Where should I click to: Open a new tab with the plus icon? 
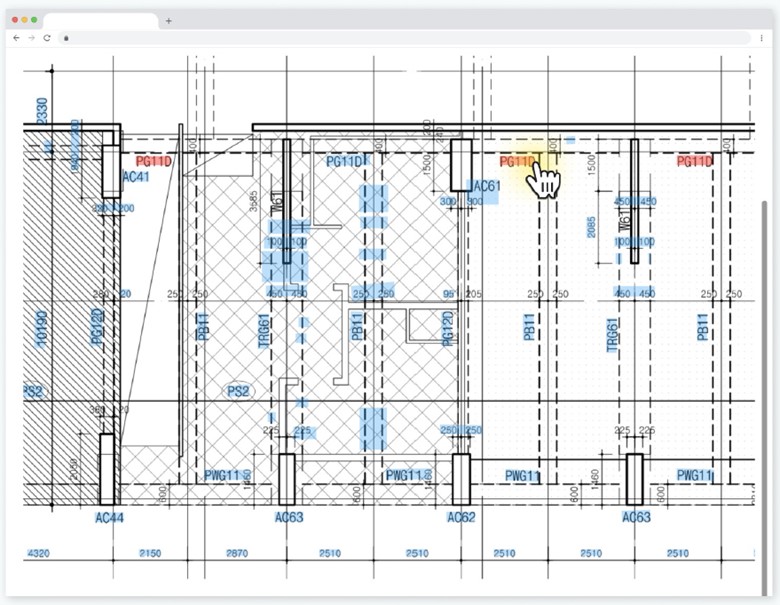coord(168,20)
